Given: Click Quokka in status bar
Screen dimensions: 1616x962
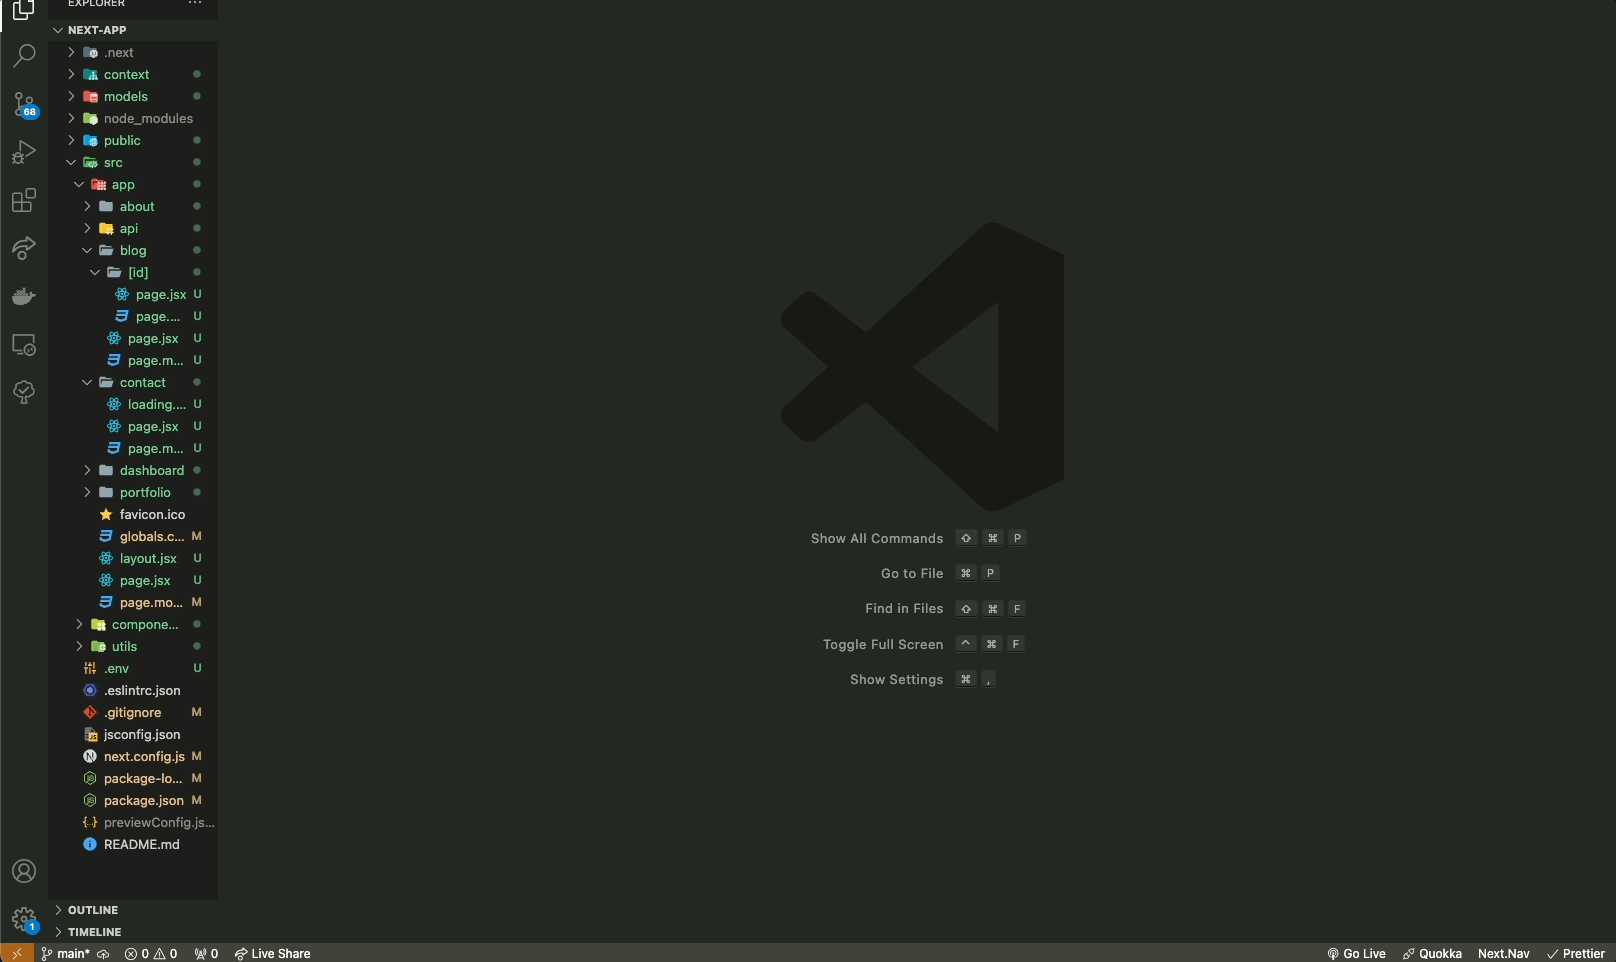Looking at the screenshot, I should pyautogui.click(x=1432, y=953).
